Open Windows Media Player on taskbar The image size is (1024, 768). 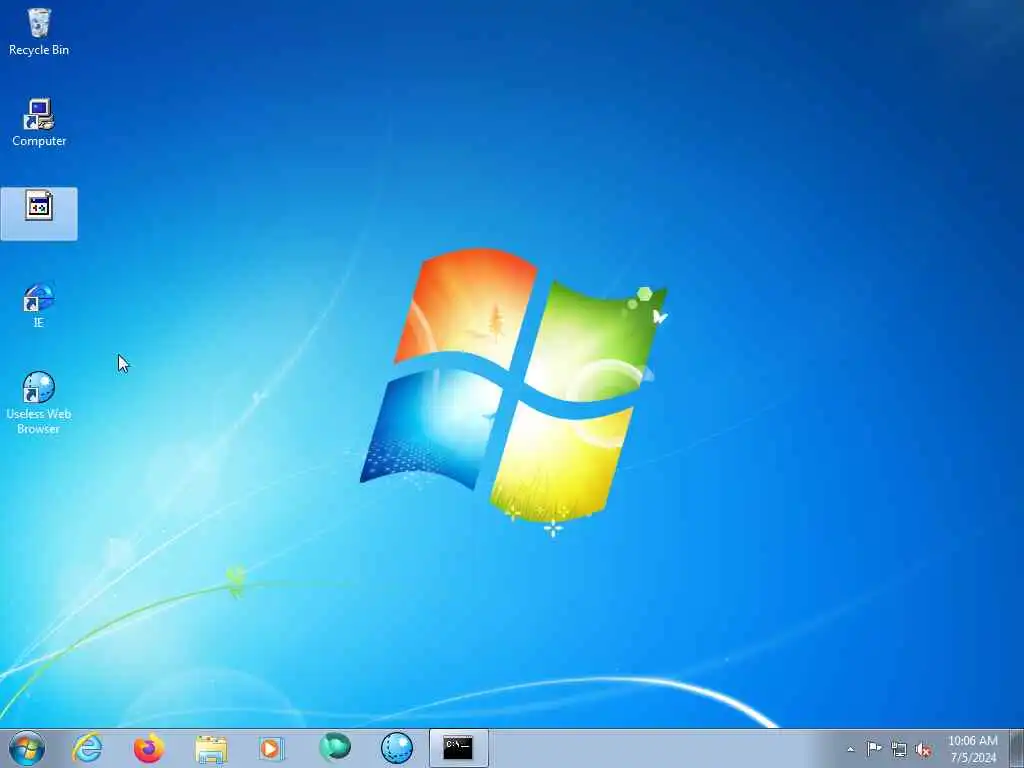point(271,748)
